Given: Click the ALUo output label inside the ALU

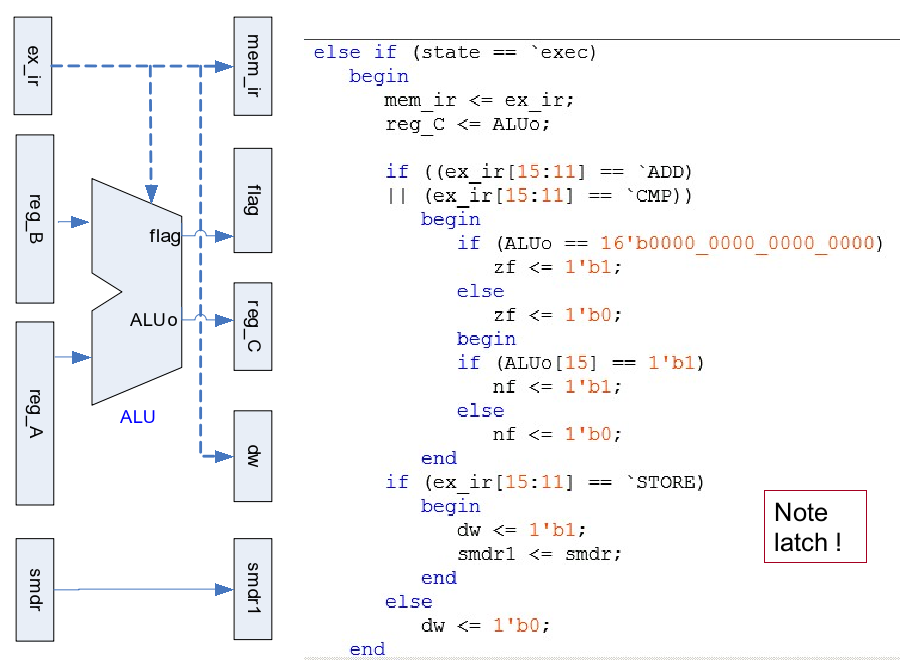Looking at the screenshot, I should [x=153, y=320].
